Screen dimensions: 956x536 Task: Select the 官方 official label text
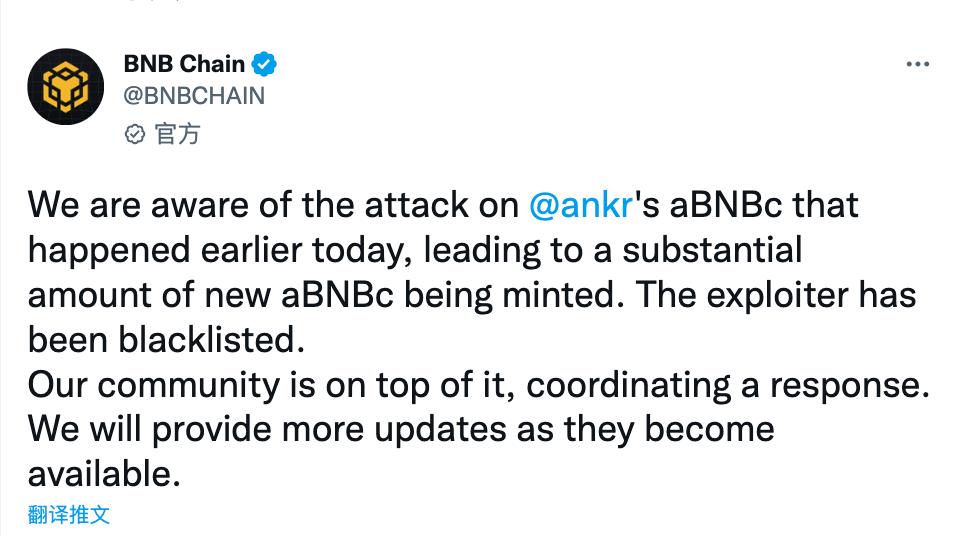(177, 134)
